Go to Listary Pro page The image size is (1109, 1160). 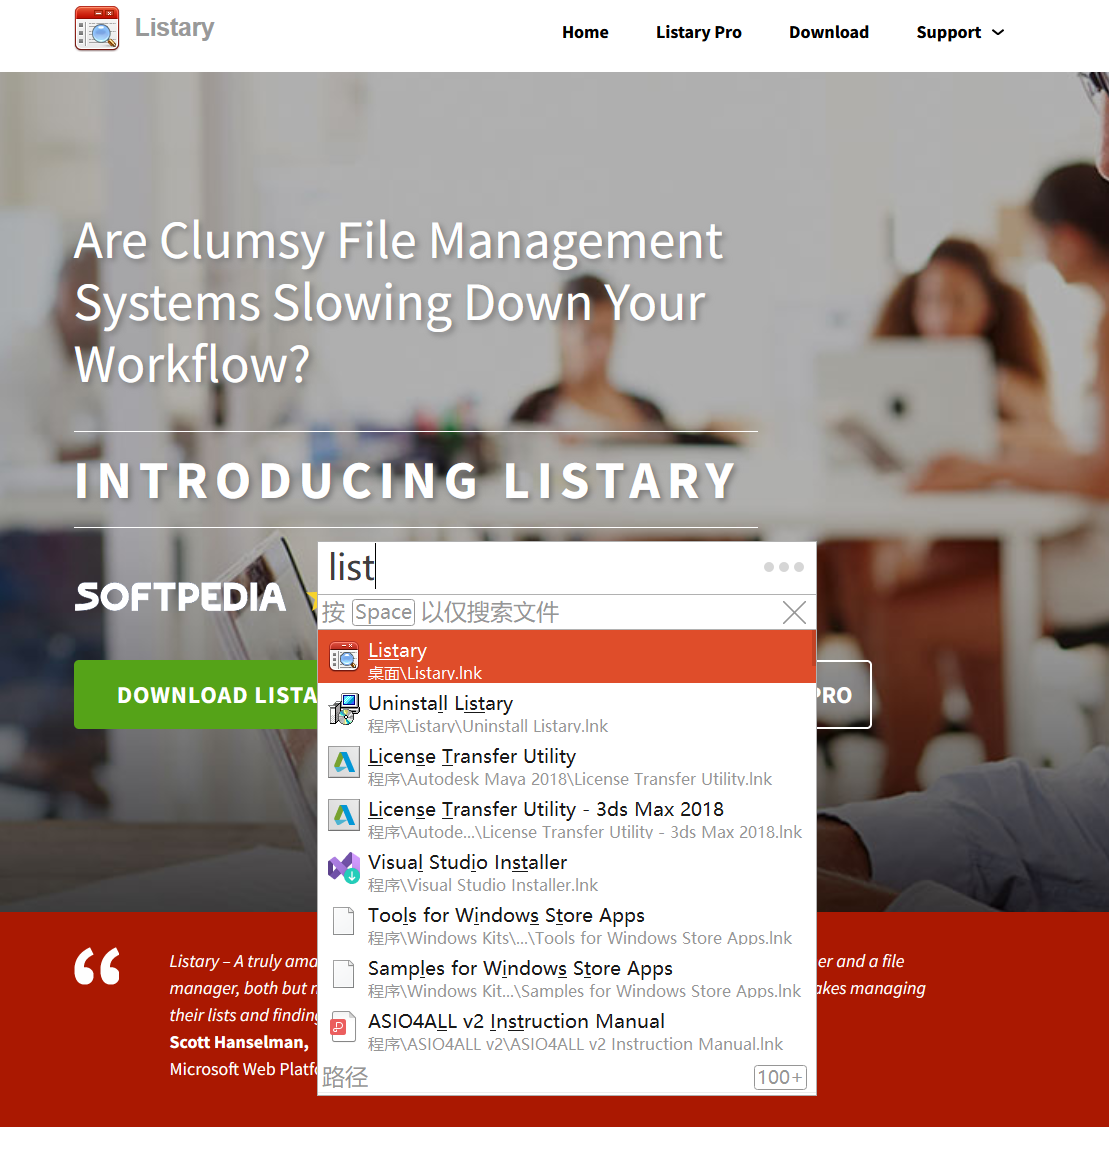coord(698,32)
